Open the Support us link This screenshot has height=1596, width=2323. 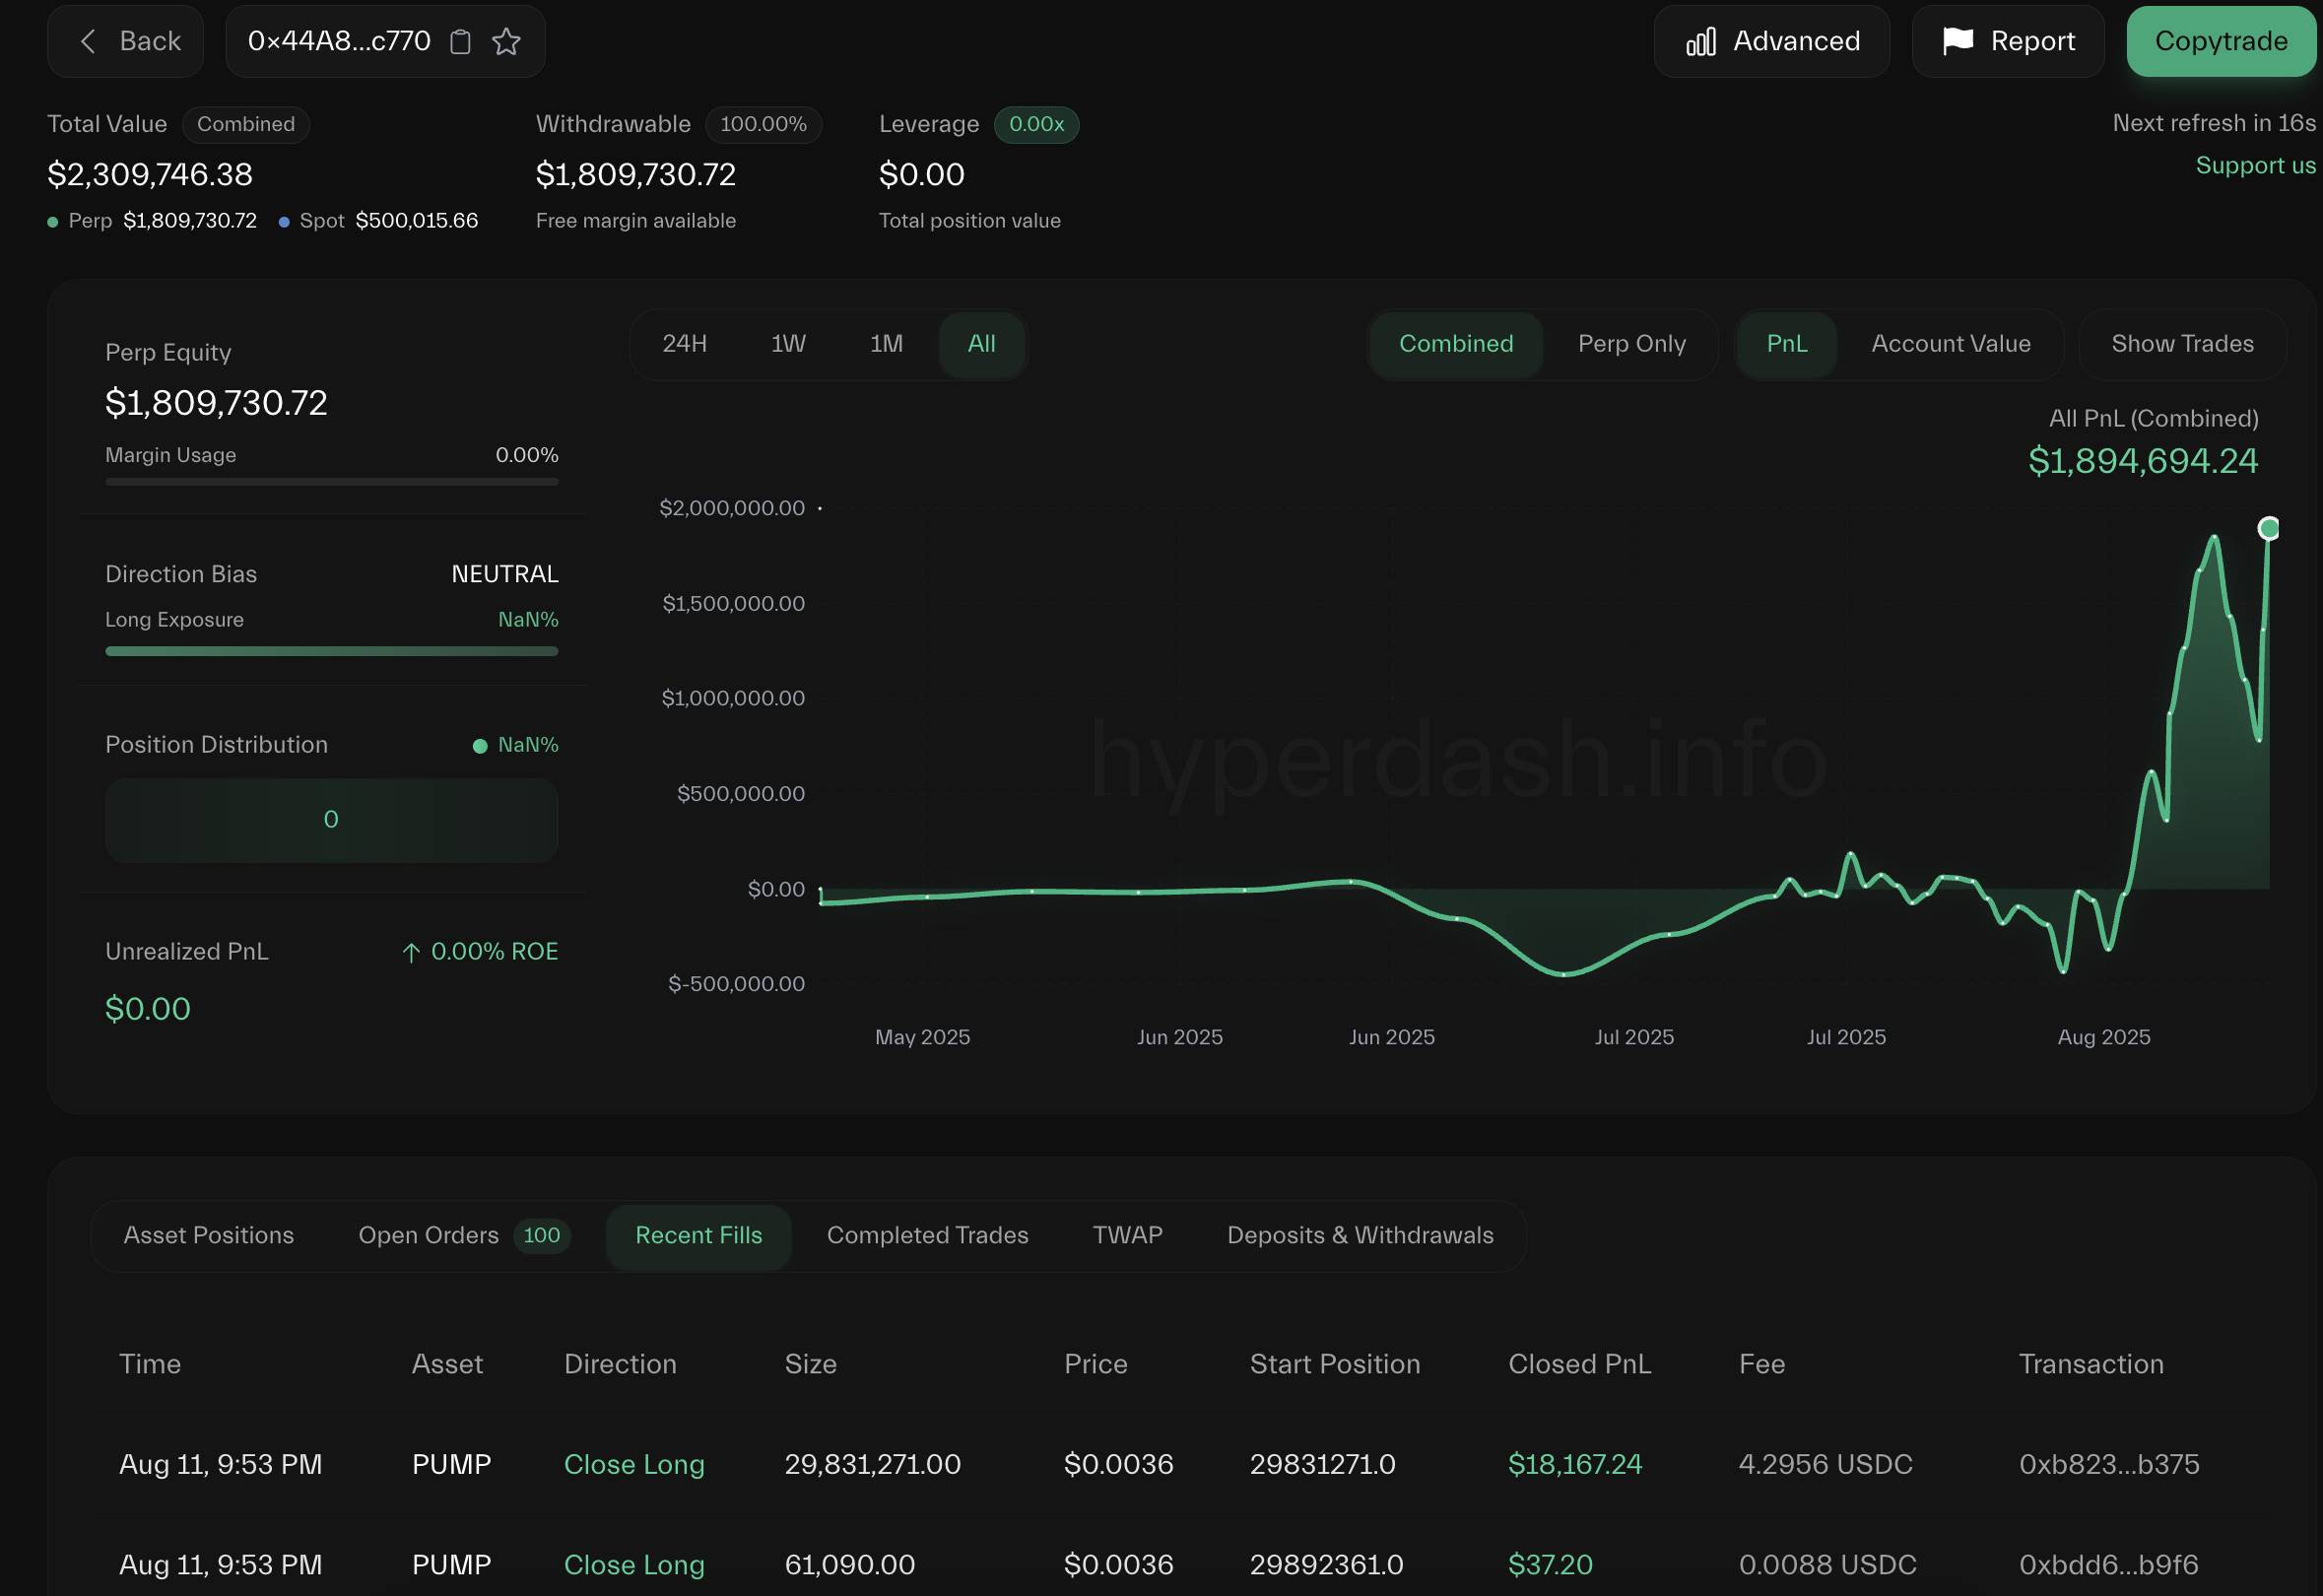(x=2255, y=165)
